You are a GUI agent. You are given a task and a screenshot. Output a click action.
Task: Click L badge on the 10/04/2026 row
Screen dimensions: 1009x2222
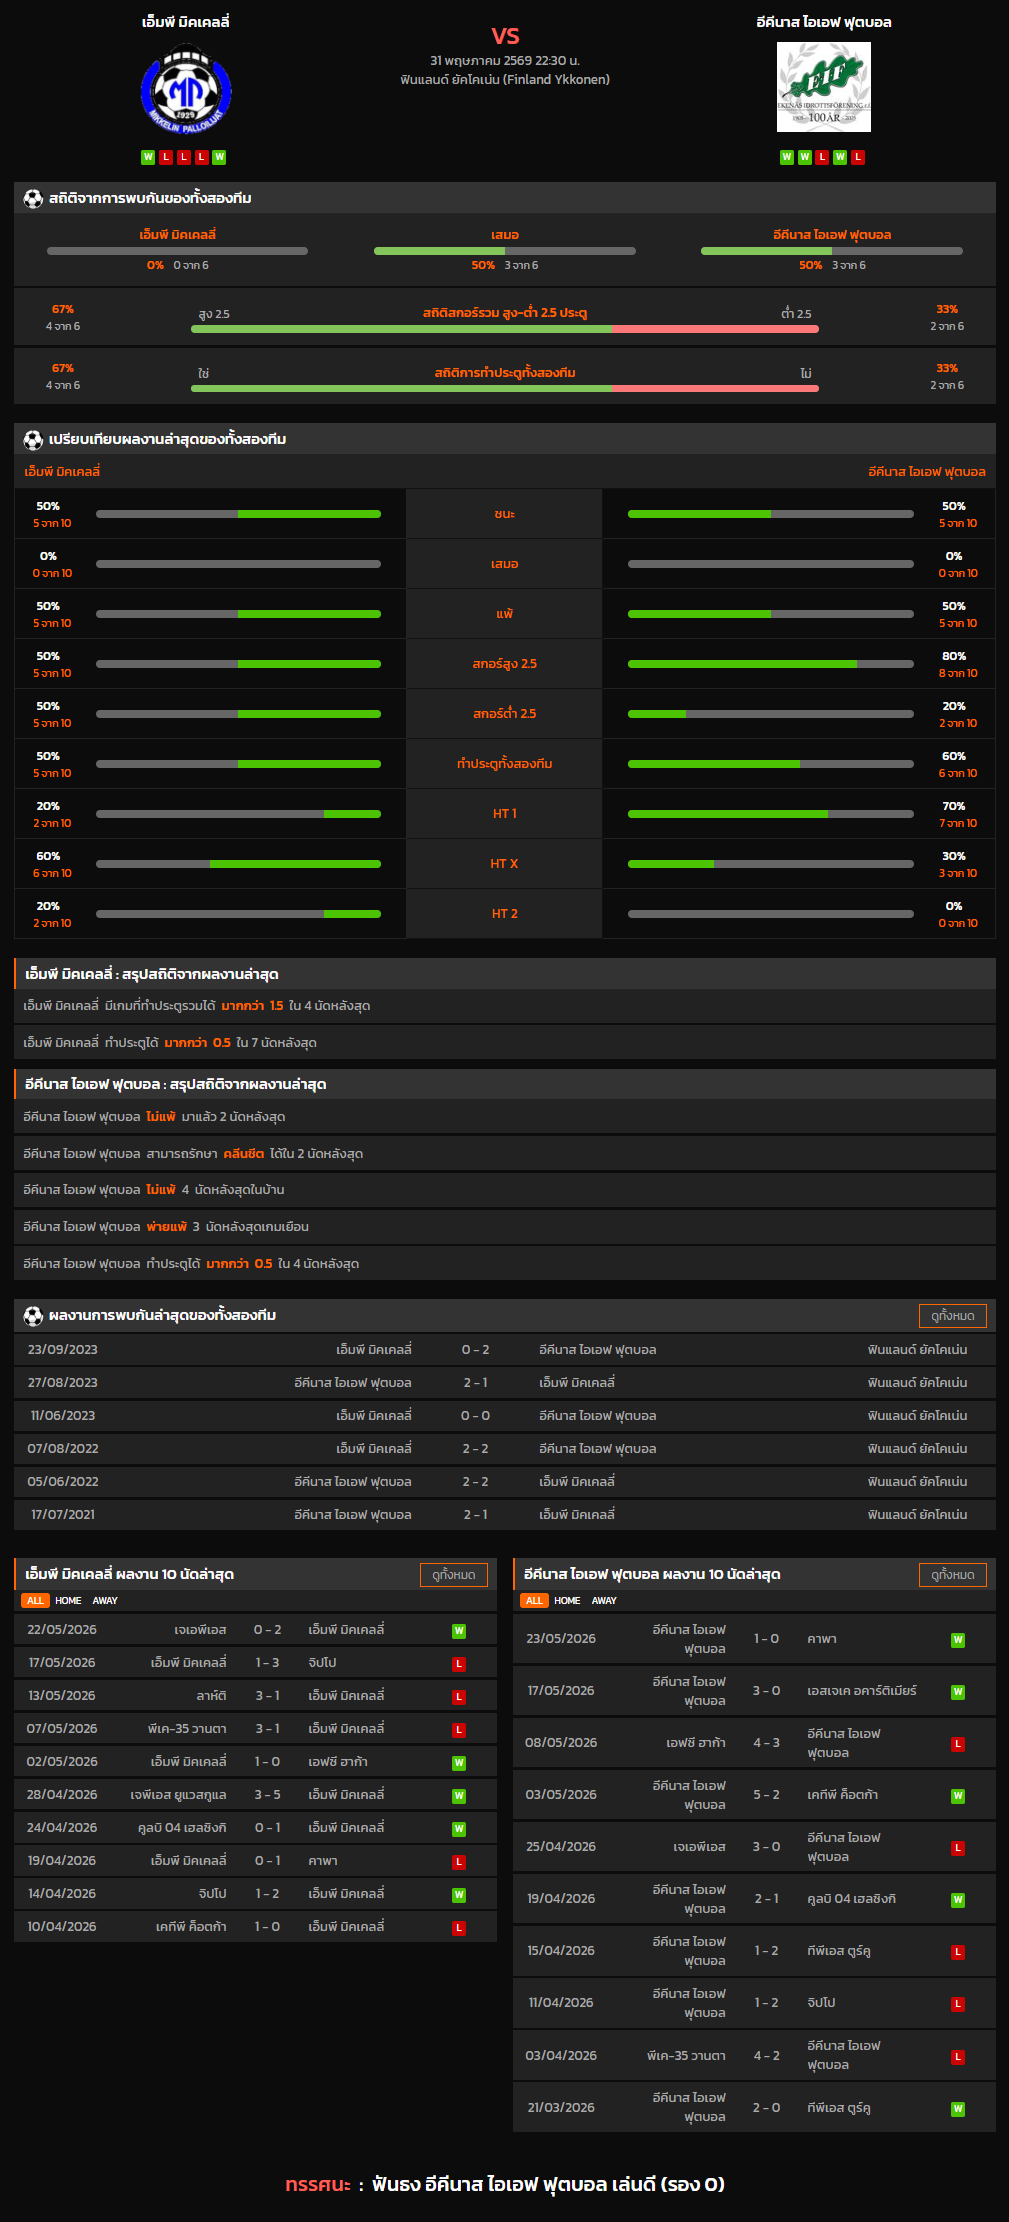[459, 1928]
